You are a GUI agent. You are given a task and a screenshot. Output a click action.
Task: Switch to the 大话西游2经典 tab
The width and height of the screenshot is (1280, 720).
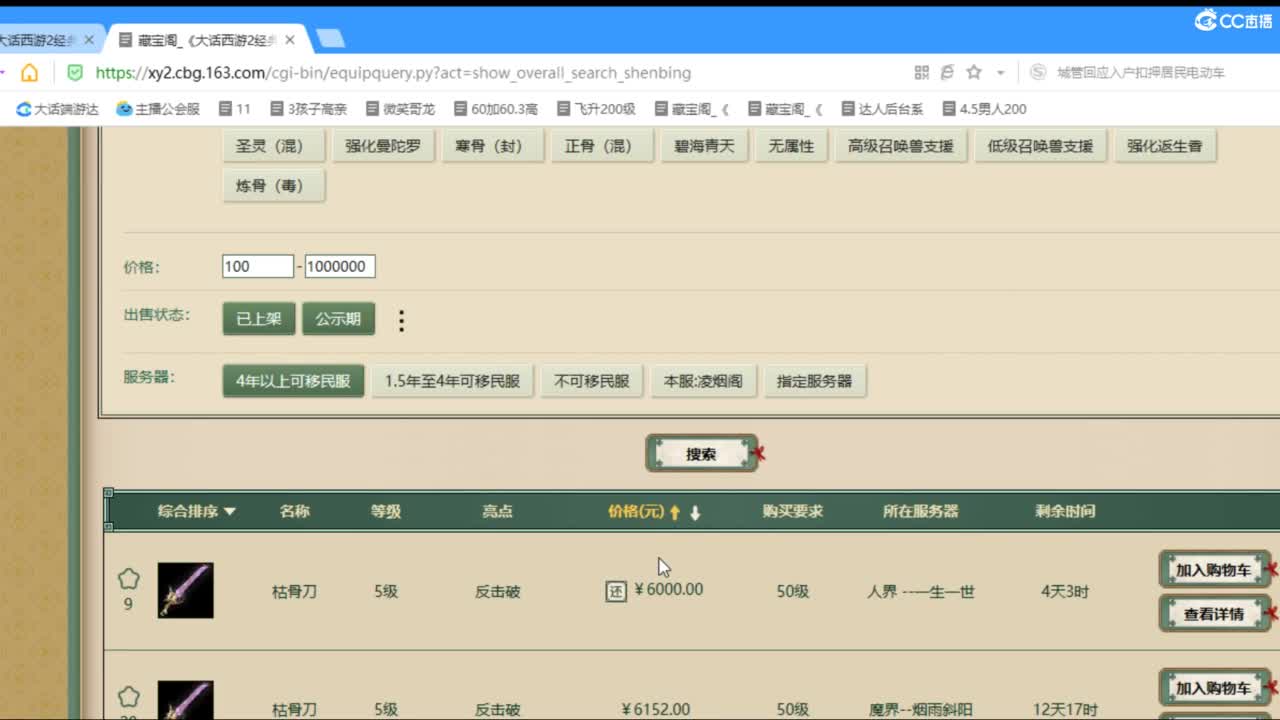pos(38,40)
